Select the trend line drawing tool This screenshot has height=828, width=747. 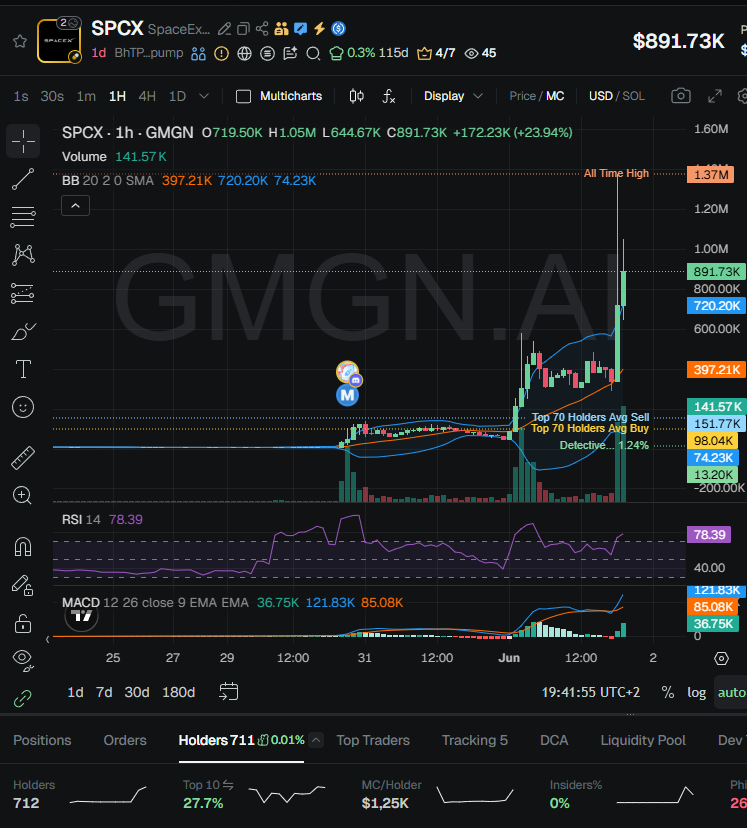tap(23, 180)
